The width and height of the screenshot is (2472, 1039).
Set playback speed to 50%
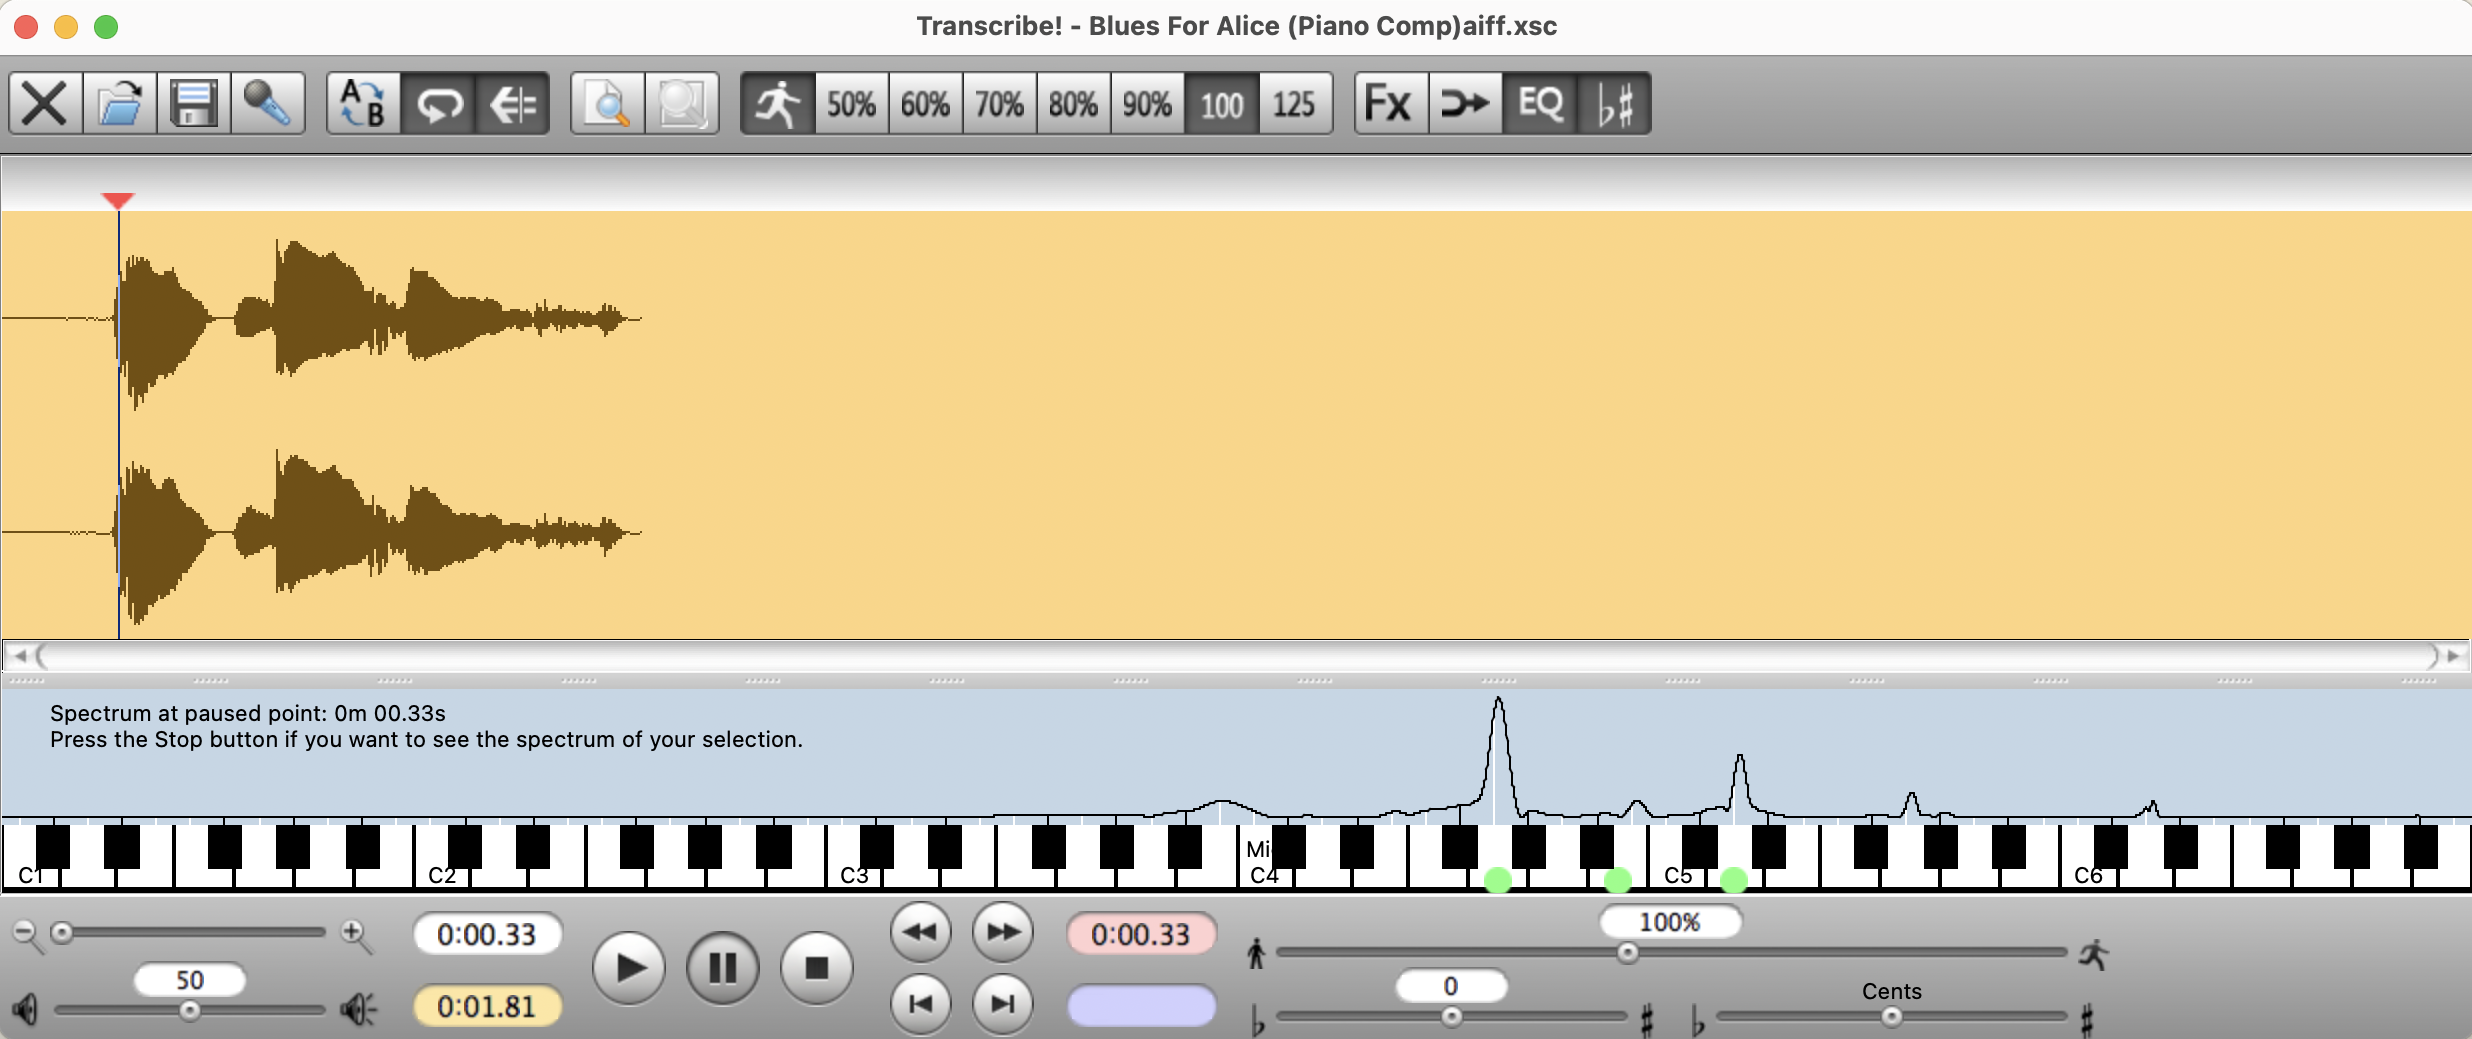point(852,103)
